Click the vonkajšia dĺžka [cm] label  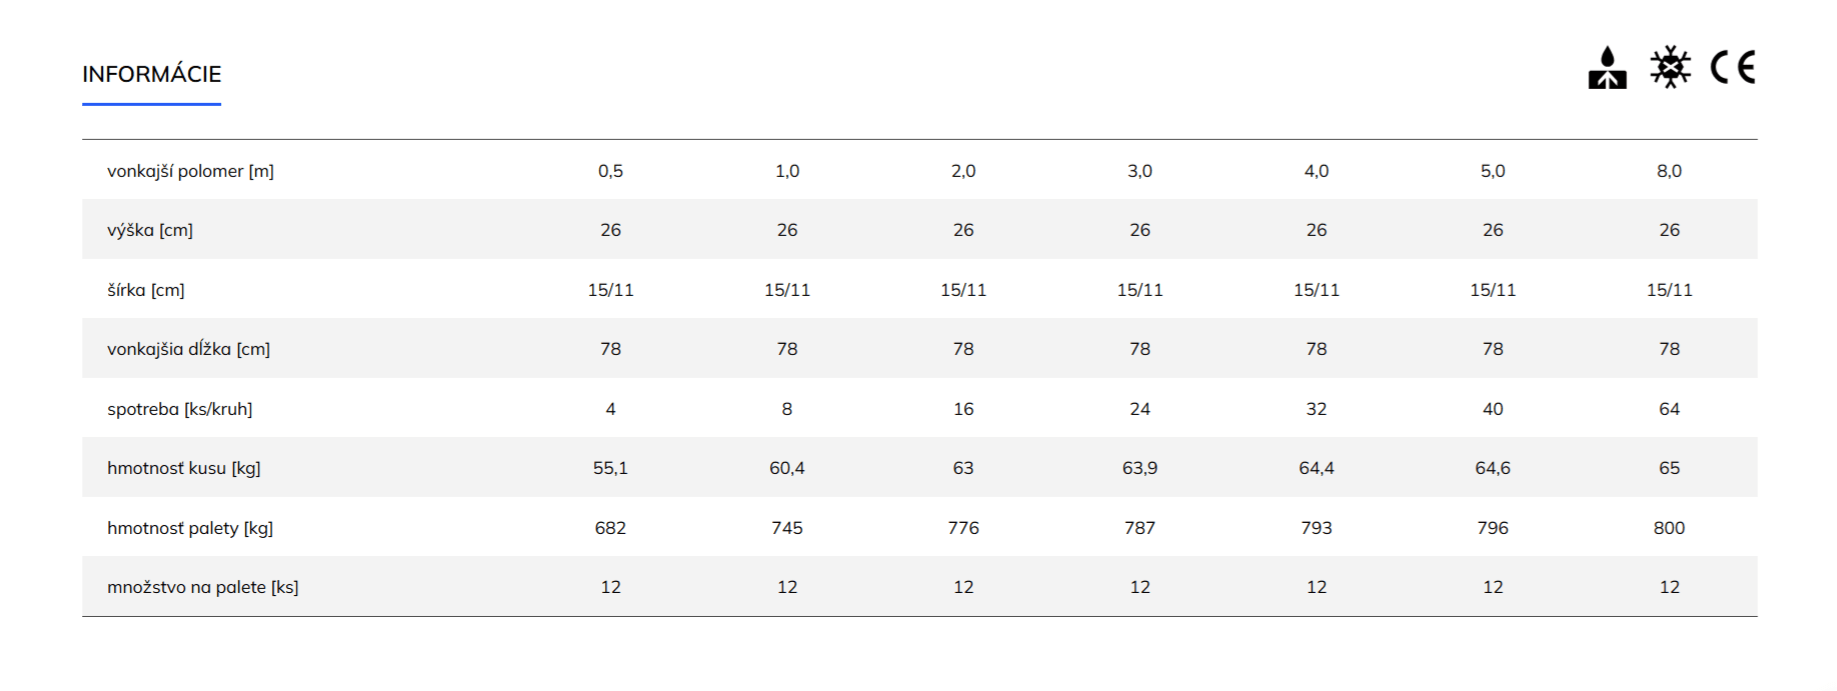point(188,349)
